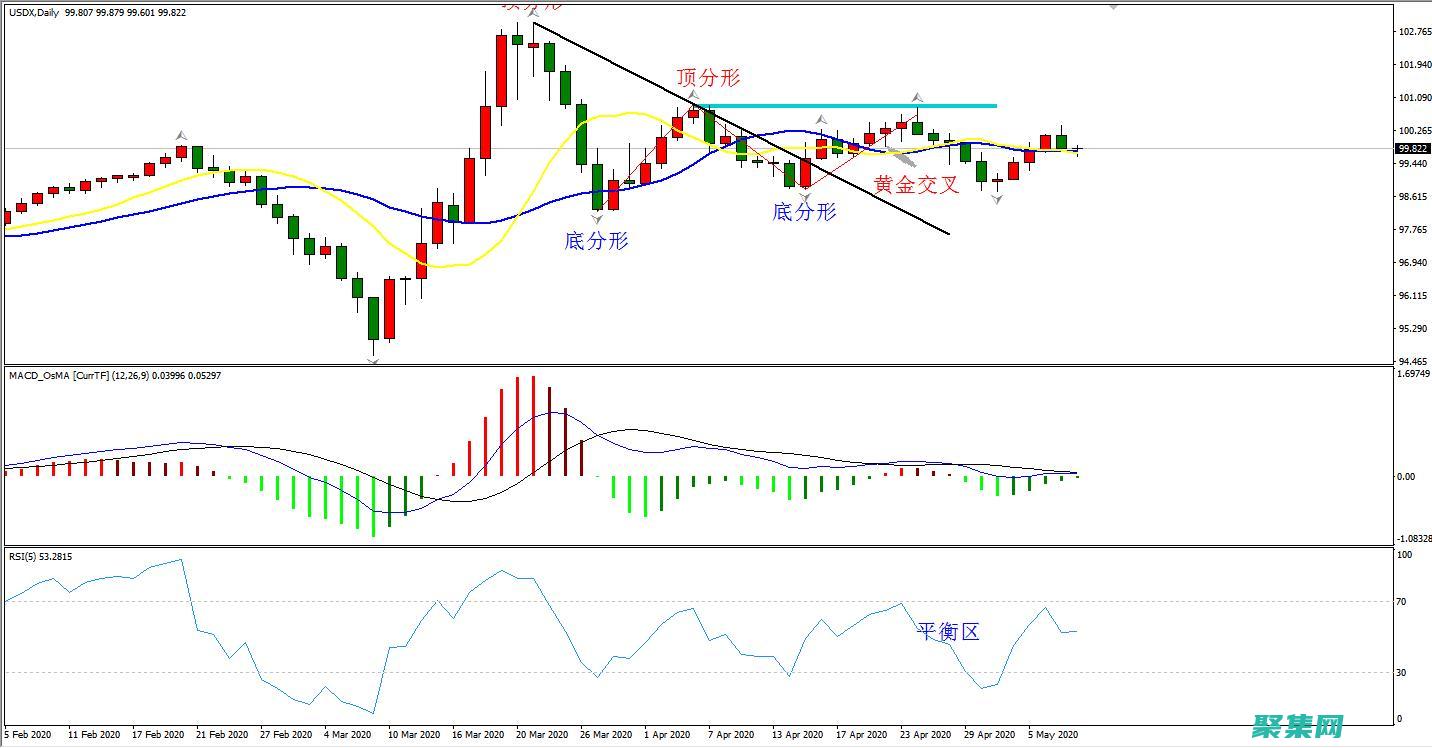Click the fractal arrow above the cyan resistance line's right end

click(917, 97)
